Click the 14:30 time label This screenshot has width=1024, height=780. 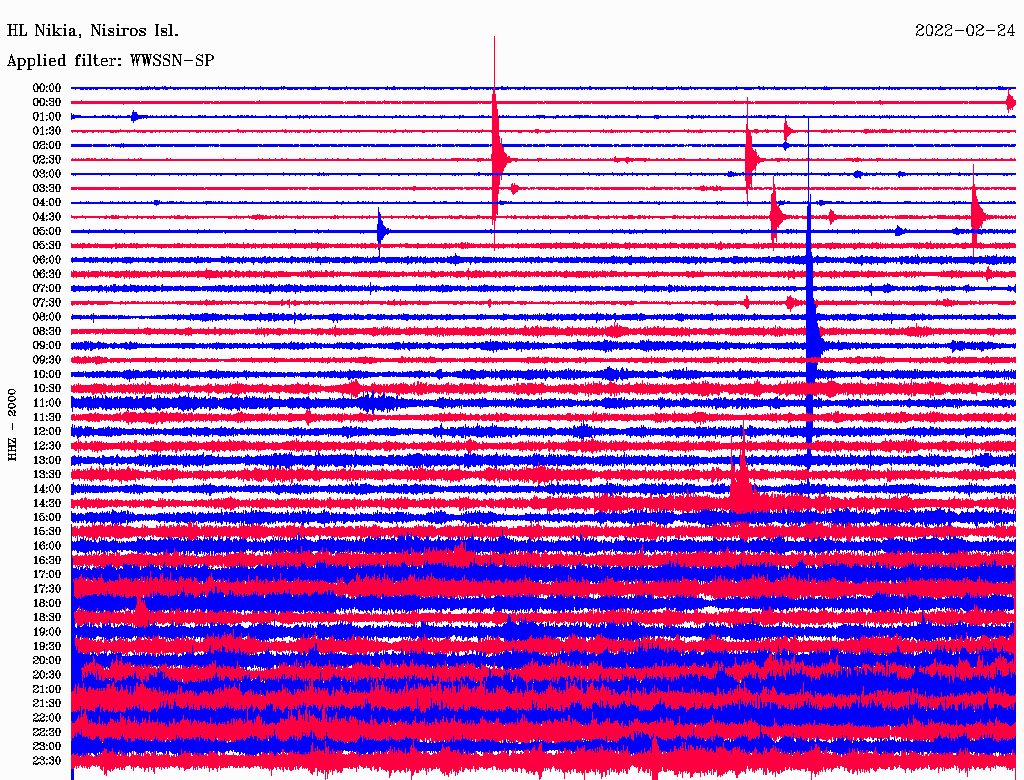(x=47, y=504)
